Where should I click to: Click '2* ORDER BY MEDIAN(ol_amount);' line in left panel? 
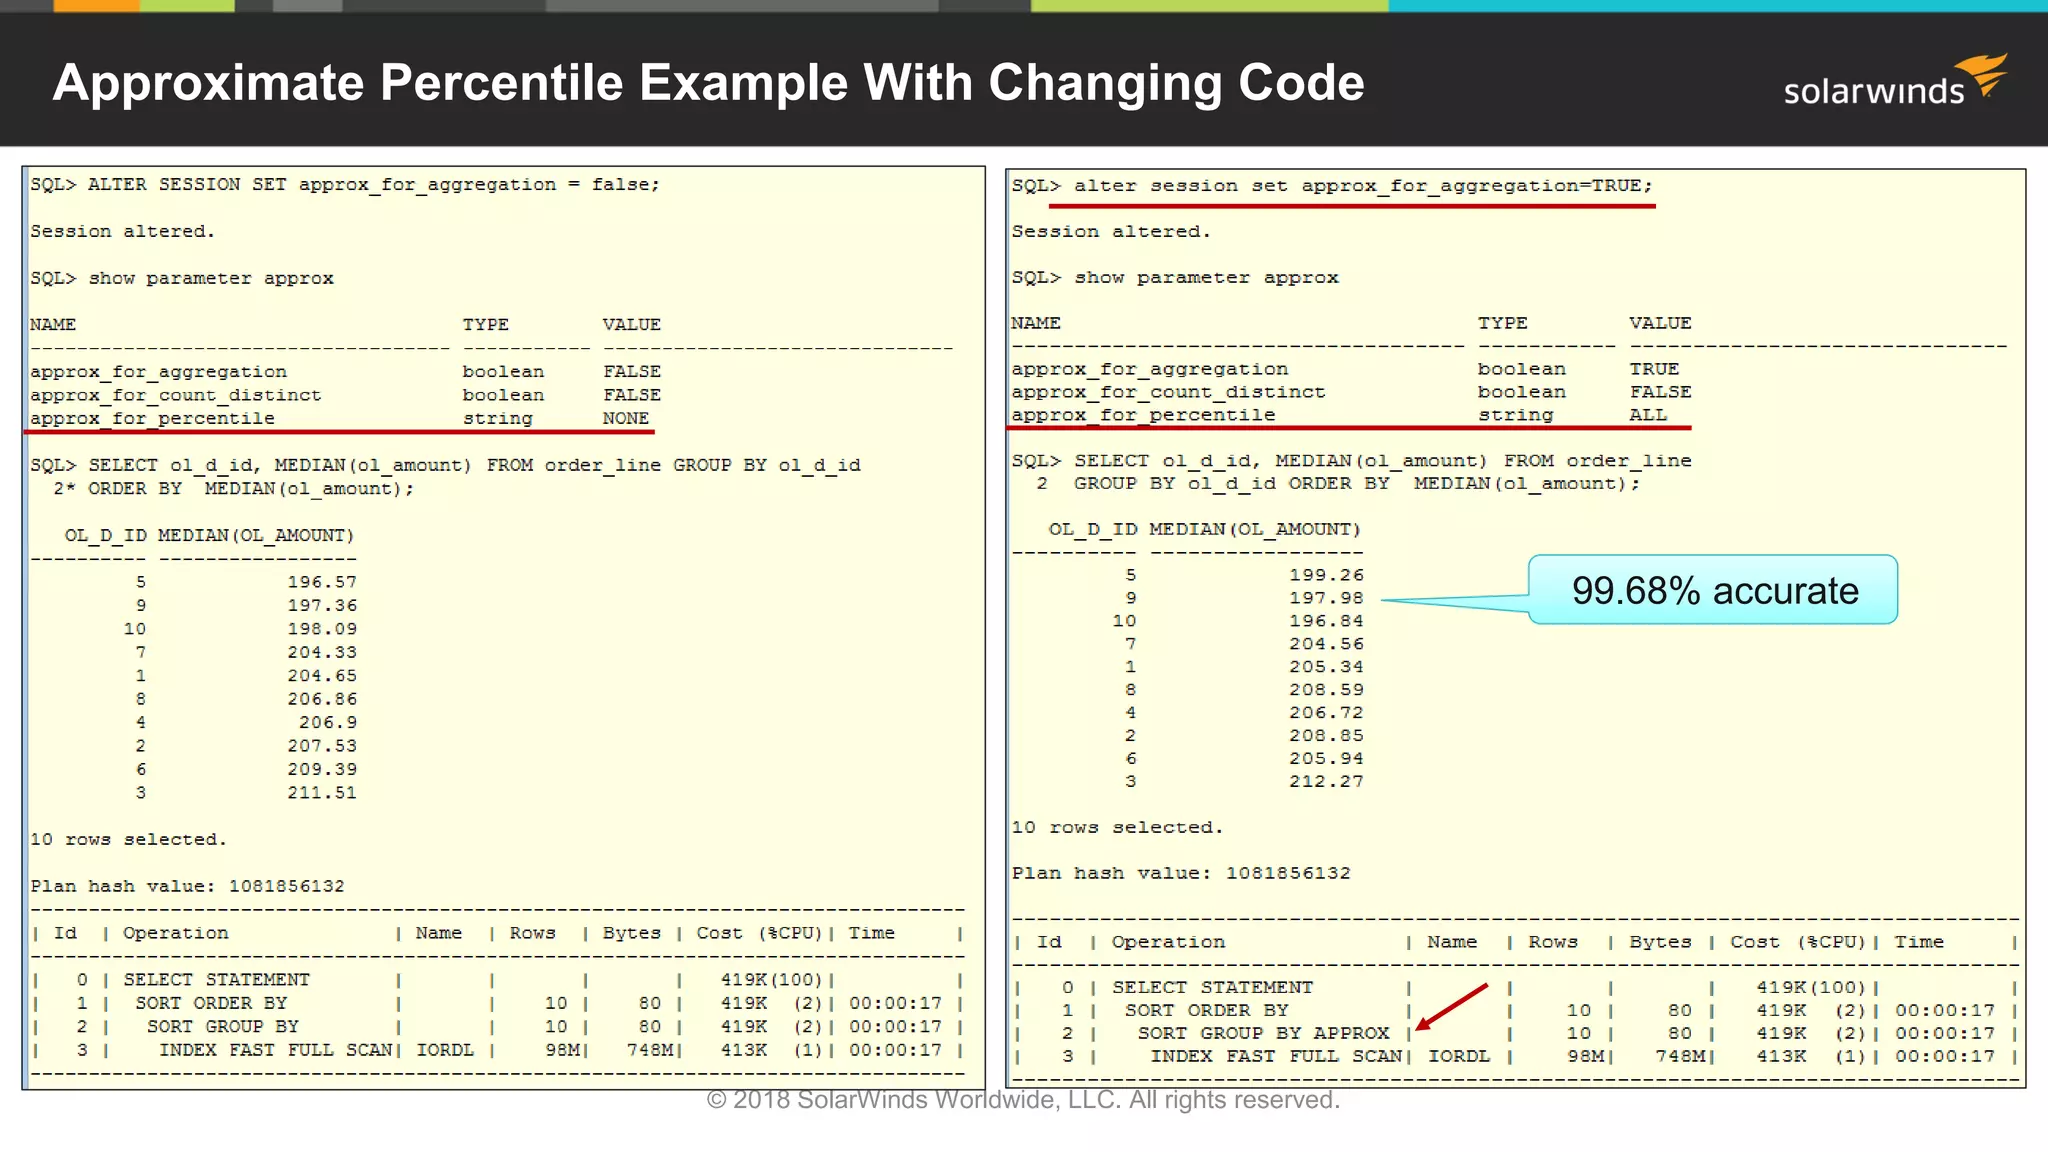233,489
